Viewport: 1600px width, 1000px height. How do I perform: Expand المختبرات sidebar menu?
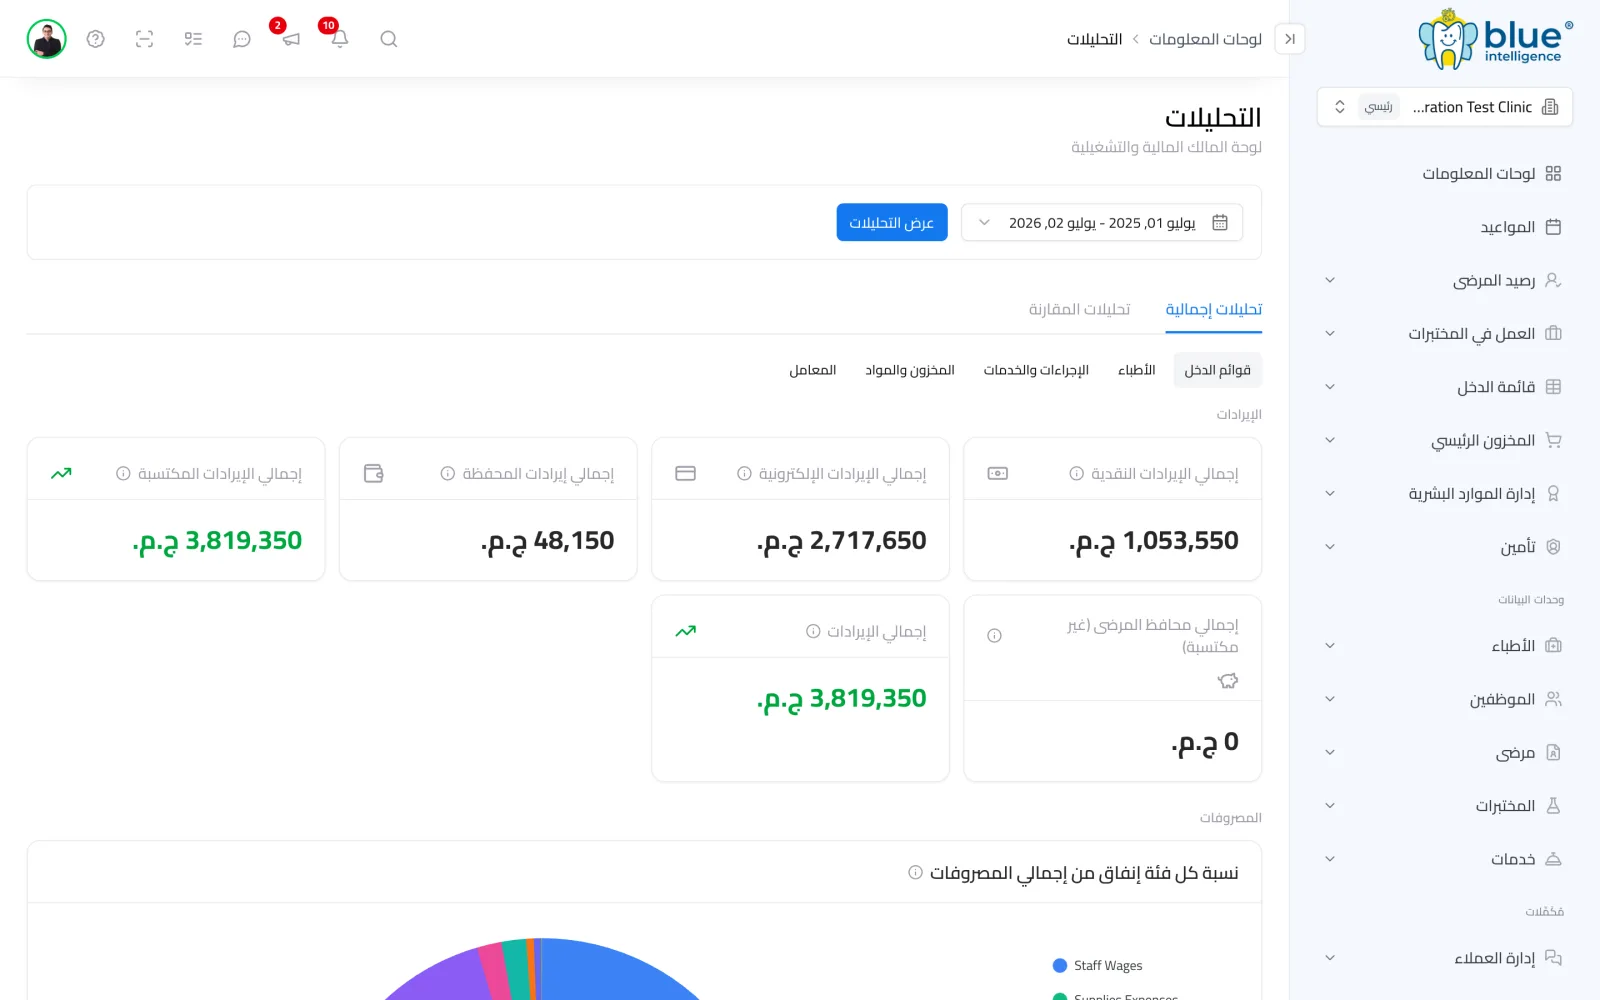(x=1330, y=806)
